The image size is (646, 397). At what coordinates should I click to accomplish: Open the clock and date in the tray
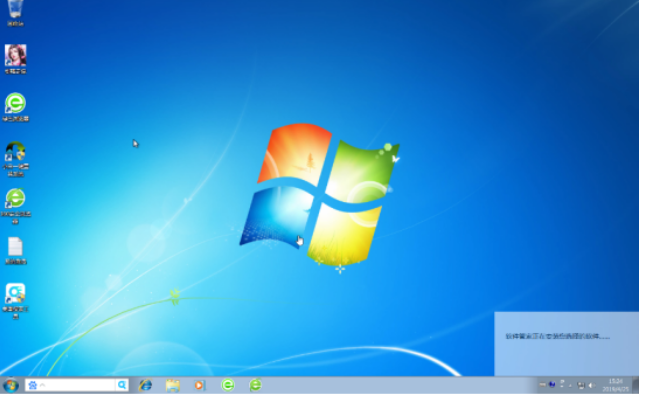coord(616,385)
